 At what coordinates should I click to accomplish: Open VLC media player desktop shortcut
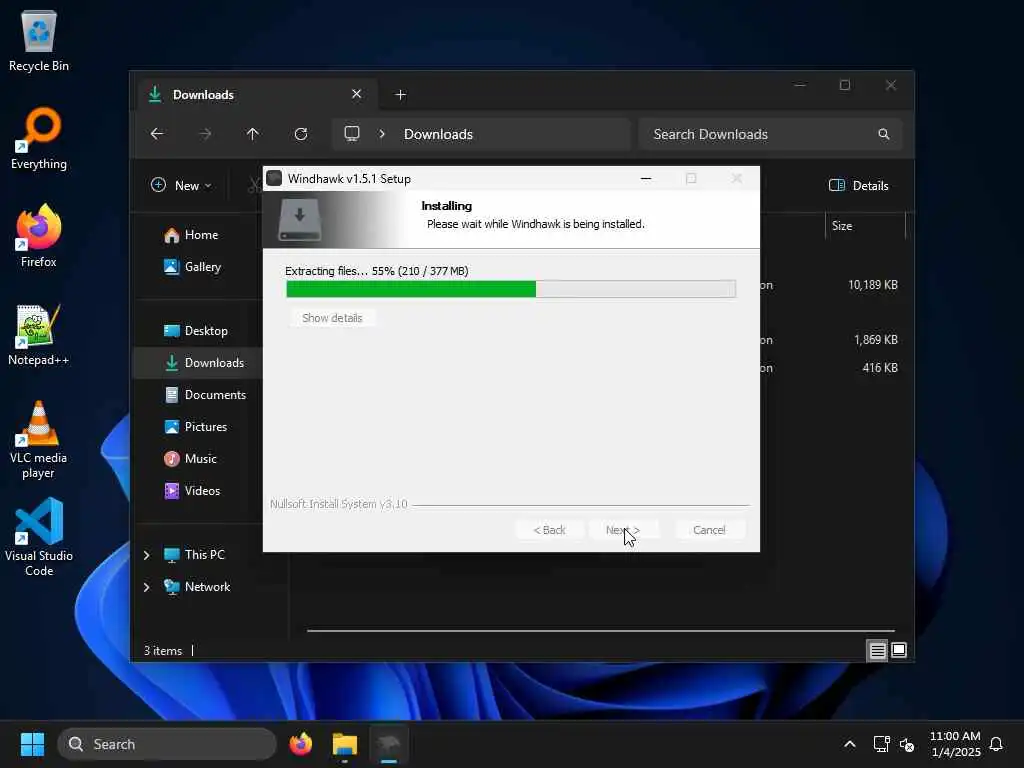click(x=39, y=440)
